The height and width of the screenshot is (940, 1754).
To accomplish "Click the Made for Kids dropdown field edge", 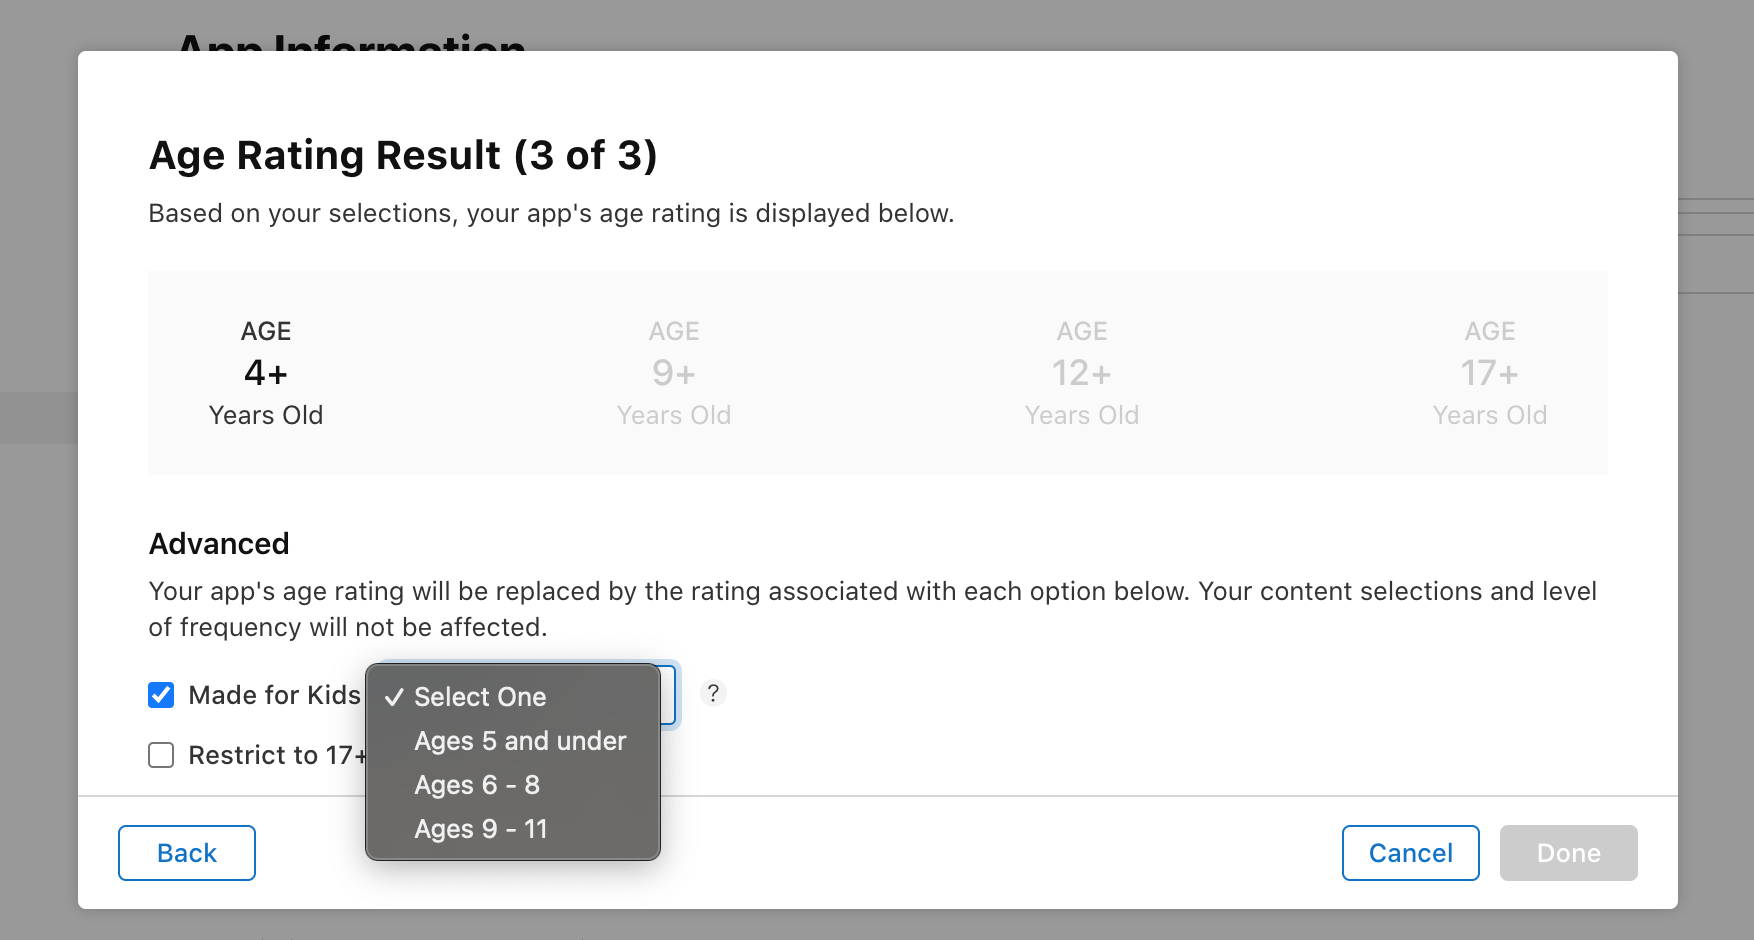I will (669, 694).
